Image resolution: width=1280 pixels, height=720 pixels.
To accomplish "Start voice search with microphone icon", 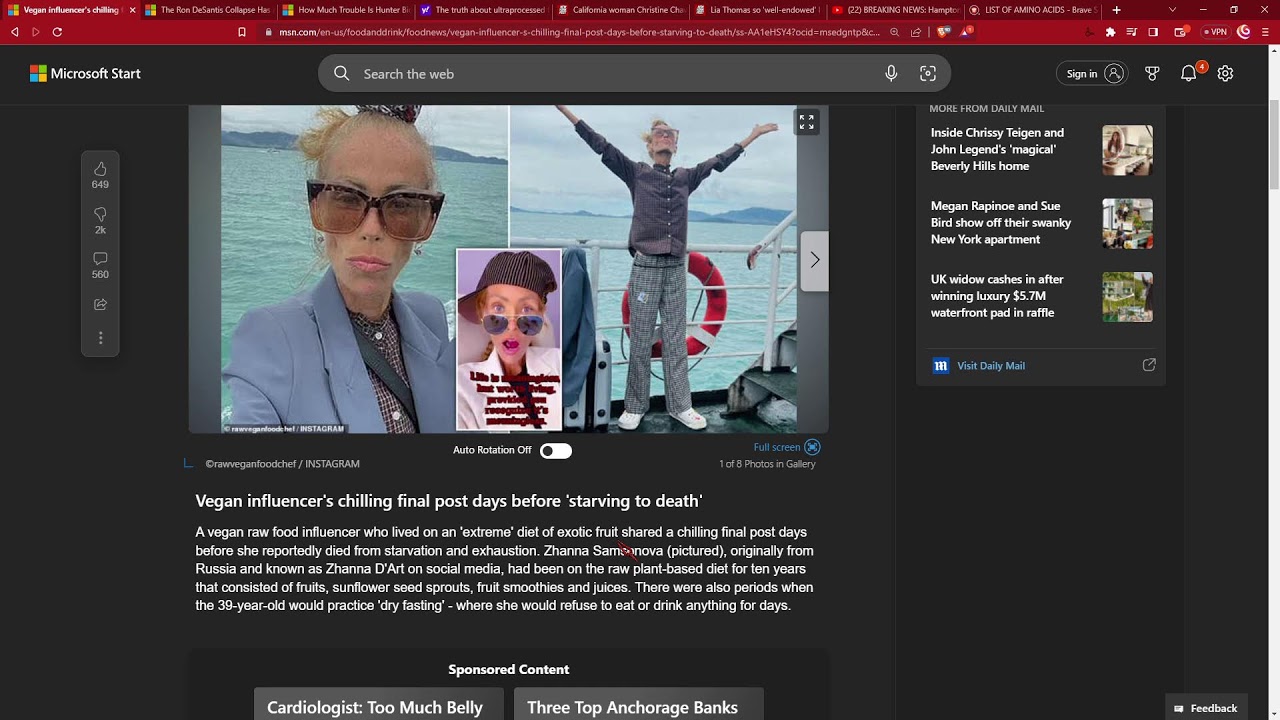I will (x=891, y=74).
